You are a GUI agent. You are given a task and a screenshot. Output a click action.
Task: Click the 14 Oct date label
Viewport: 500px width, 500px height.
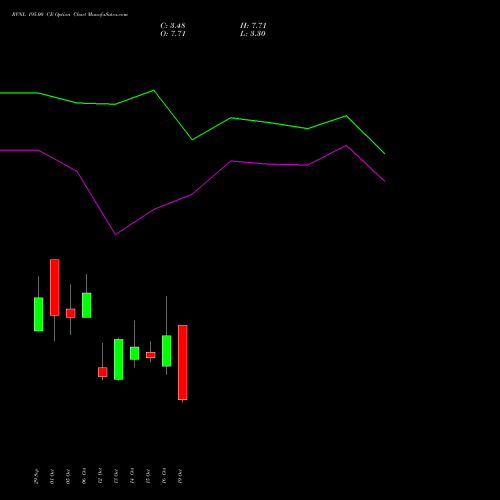(132, 476)
